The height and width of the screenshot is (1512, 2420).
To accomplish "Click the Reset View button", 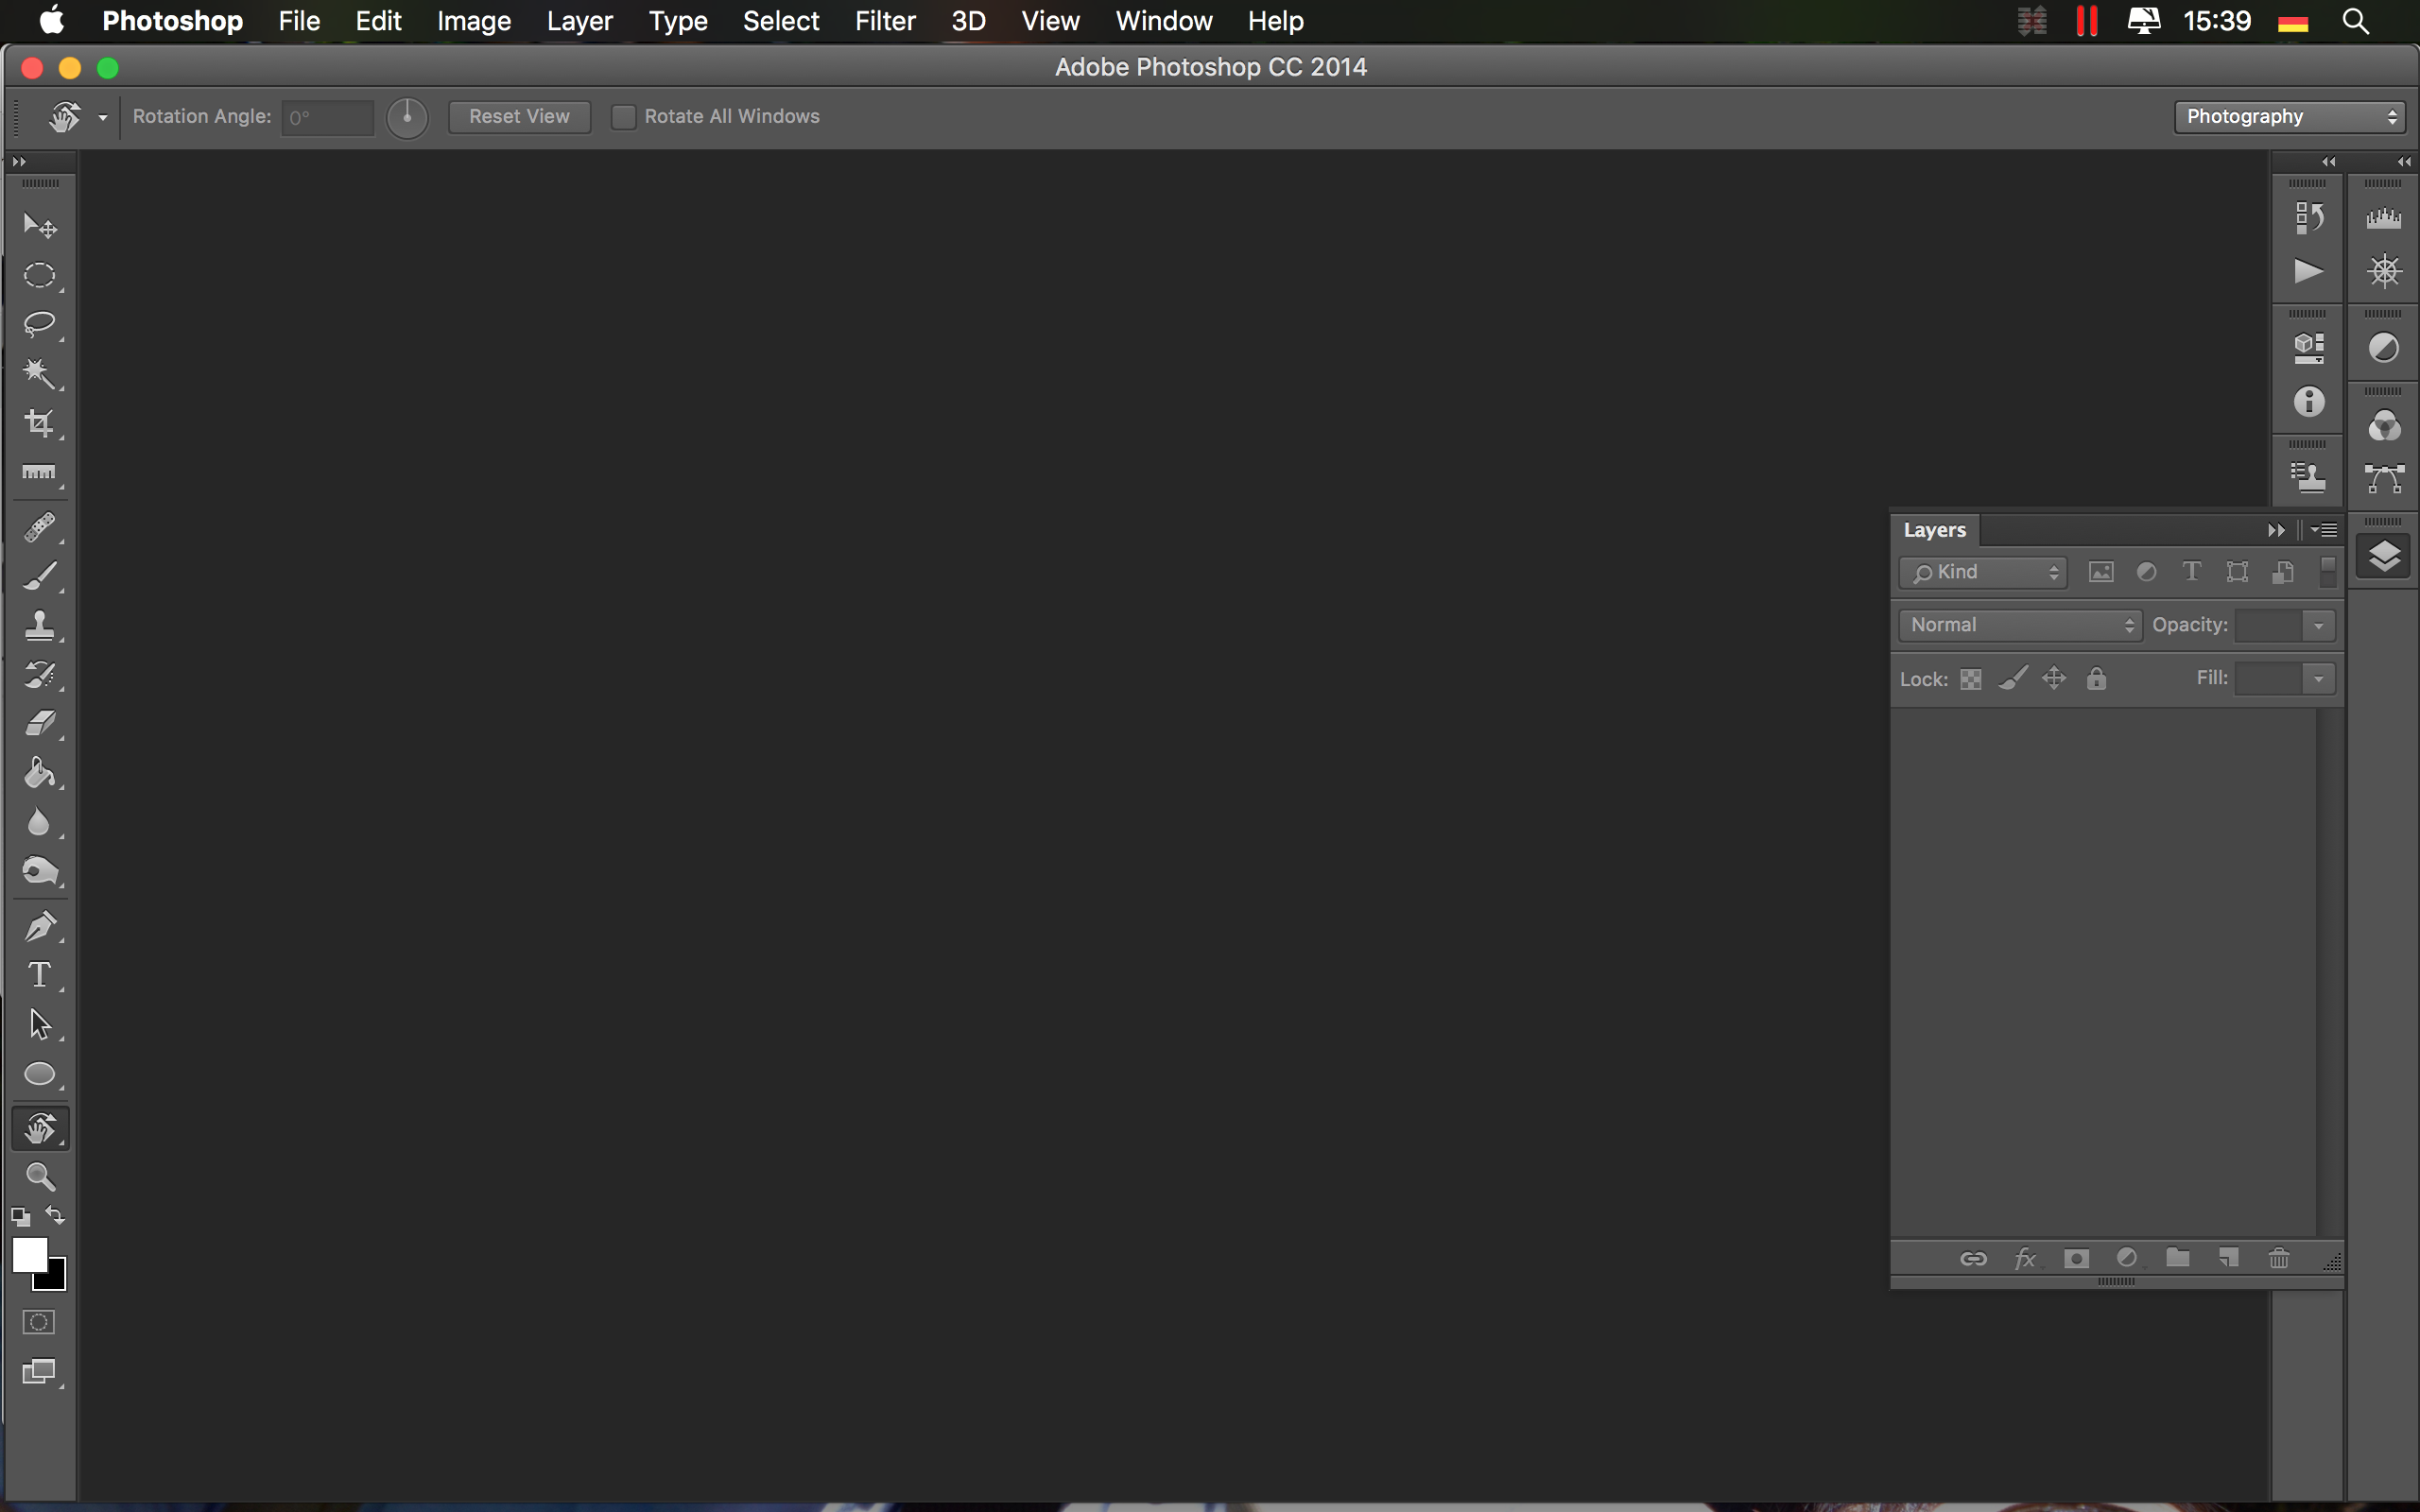I will (x=519, y=117).
